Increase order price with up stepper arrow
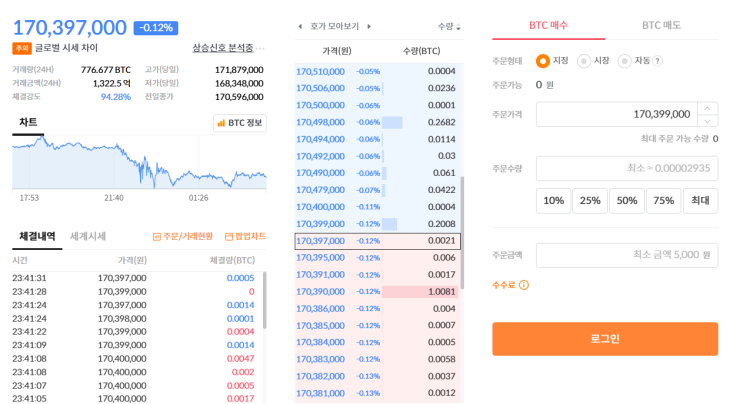This screenshot has width=743, height=404. [707, 108]
